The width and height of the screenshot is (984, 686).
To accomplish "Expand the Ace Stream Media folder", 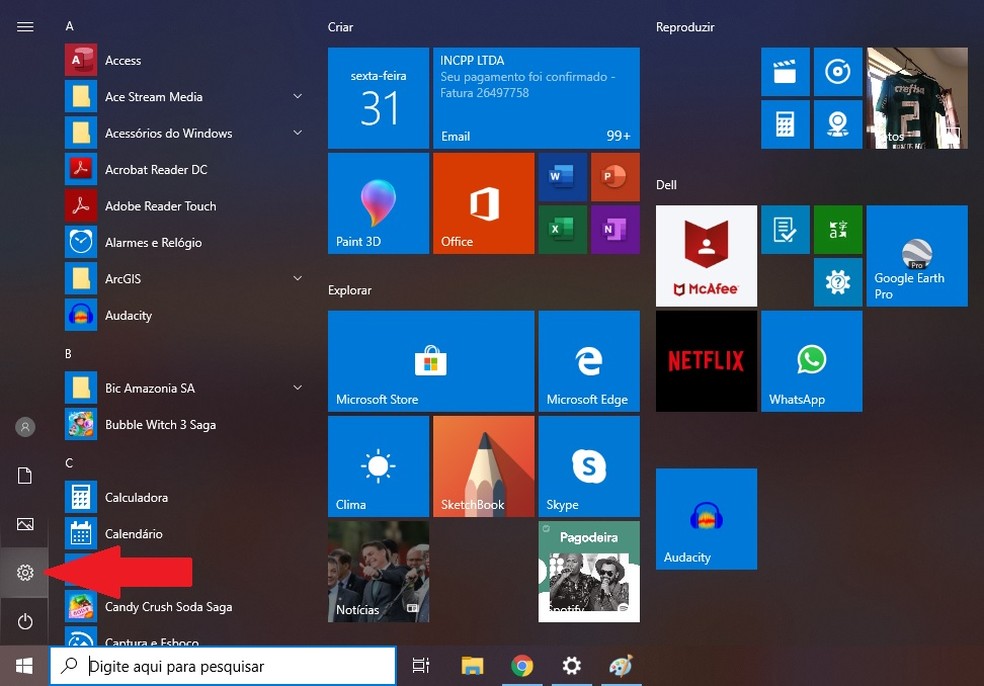I will point(297,97).
